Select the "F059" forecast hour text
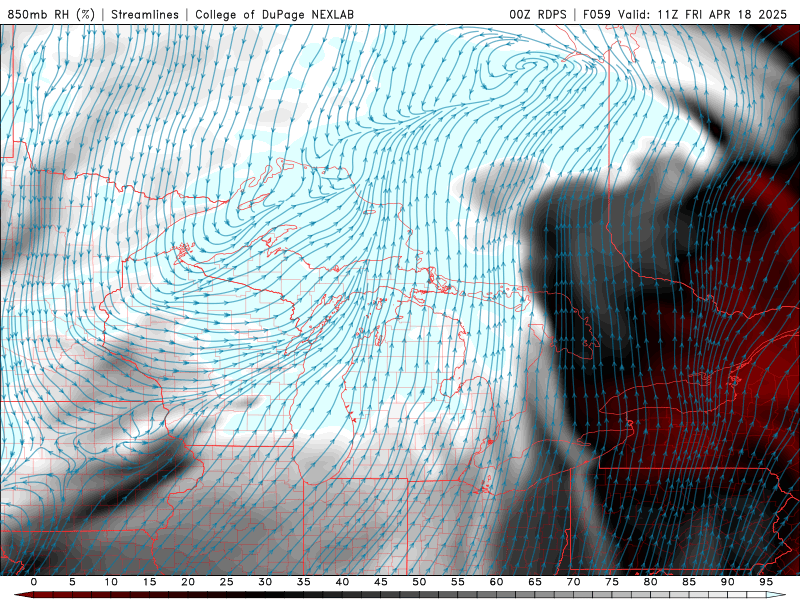Screen dimensions: 800x600 point(597,14)
